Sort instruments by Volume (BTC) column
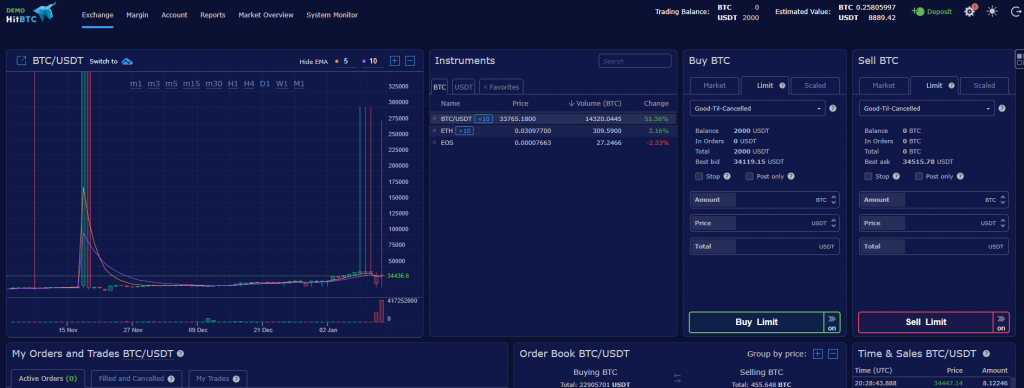The height and width of the screenshot is (388, 1024). [x=594, y=103]
